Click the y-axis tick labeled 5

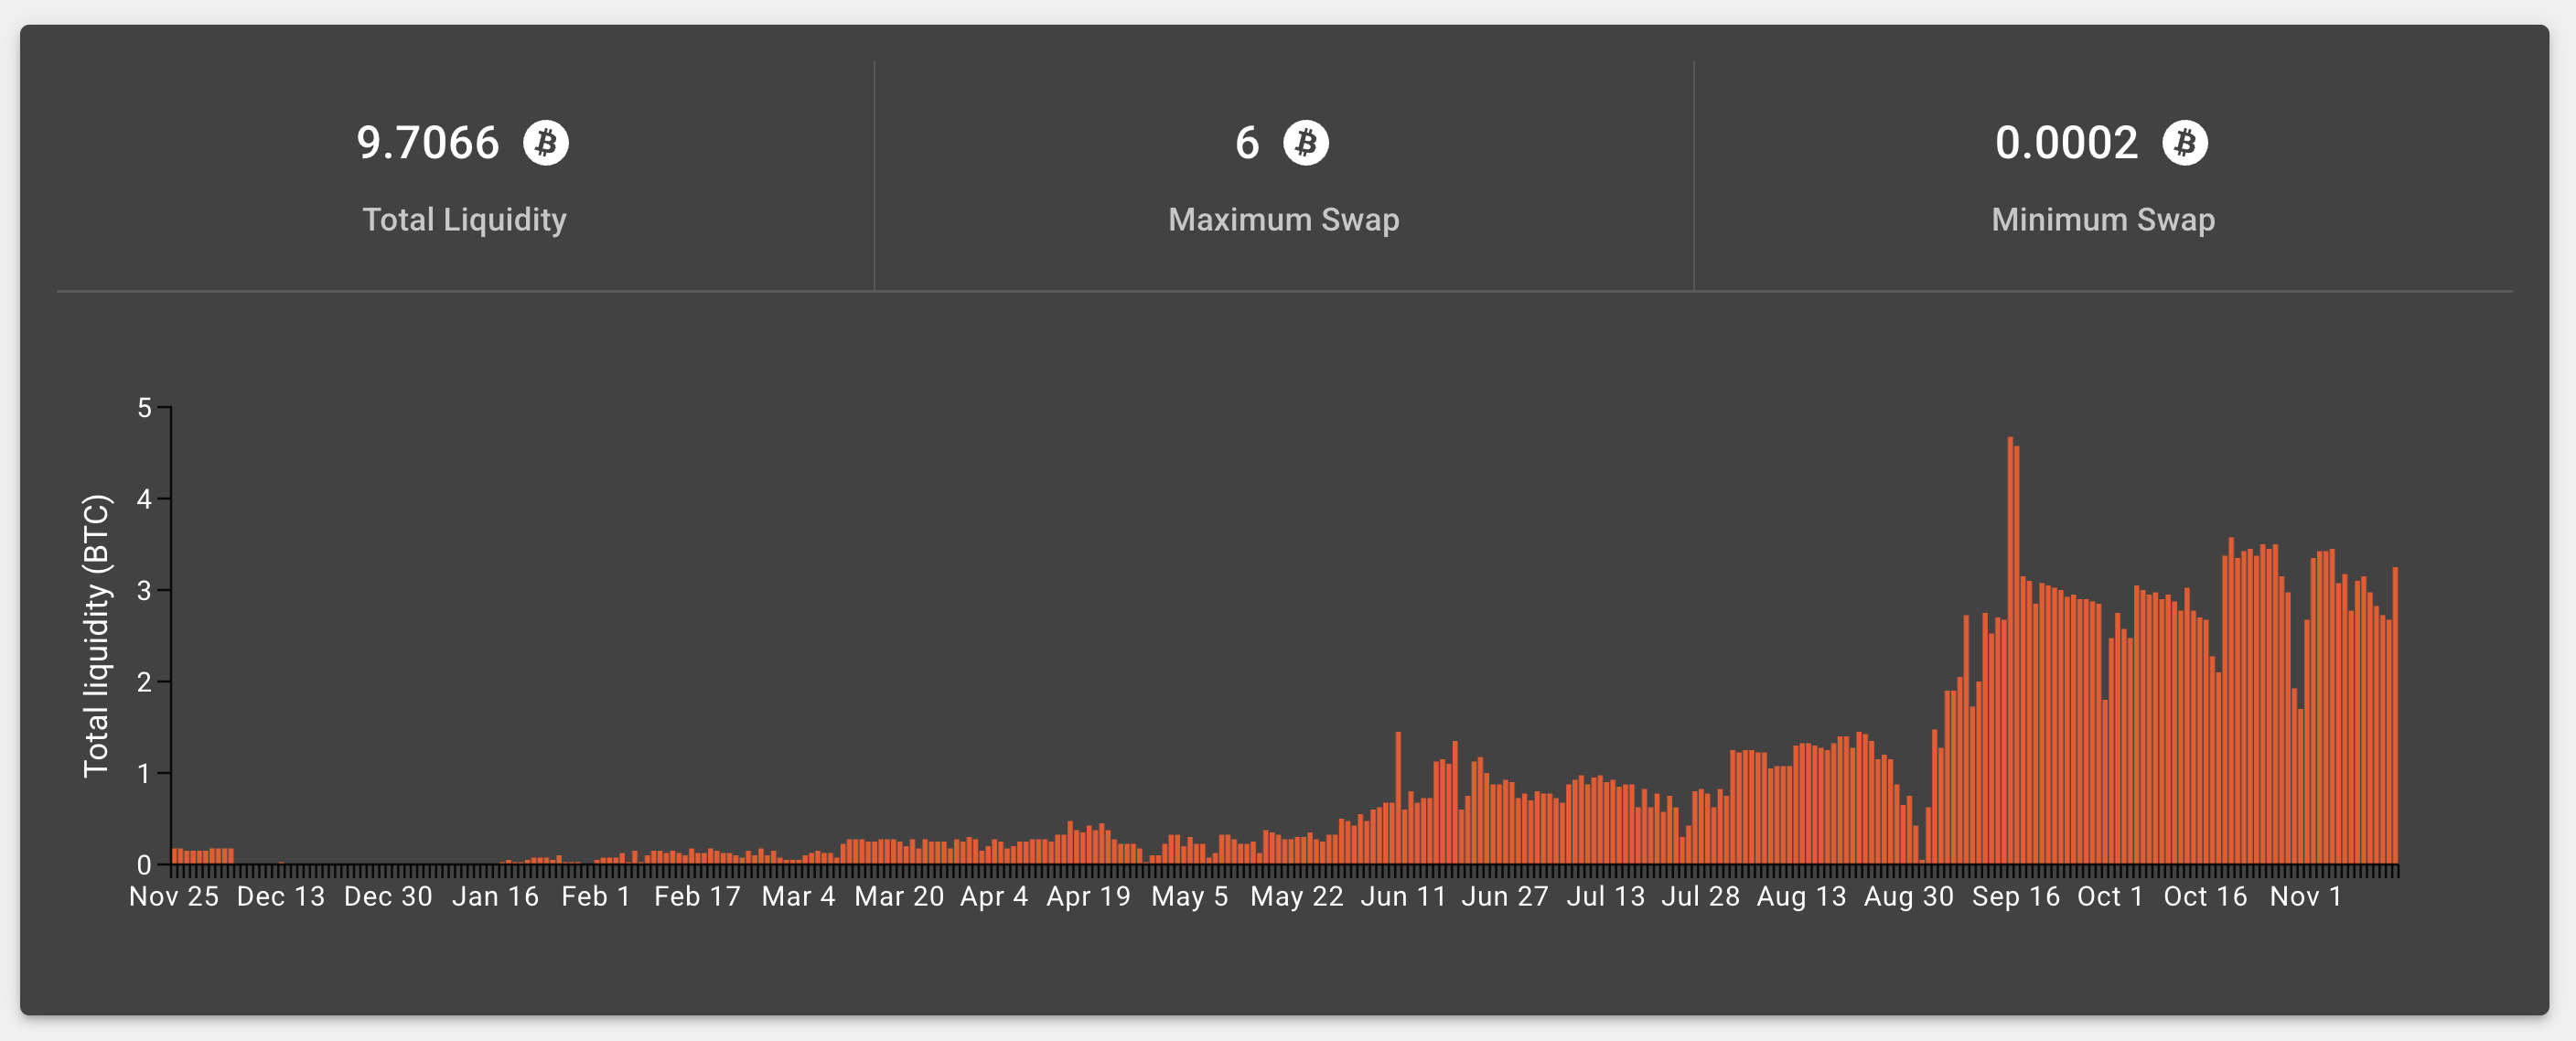click(145, 408)
